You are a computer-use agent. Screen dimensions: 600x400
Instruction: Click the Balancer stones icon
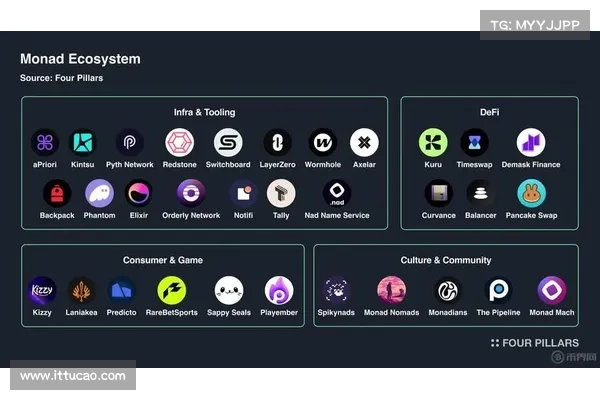(x=481, y=193)
